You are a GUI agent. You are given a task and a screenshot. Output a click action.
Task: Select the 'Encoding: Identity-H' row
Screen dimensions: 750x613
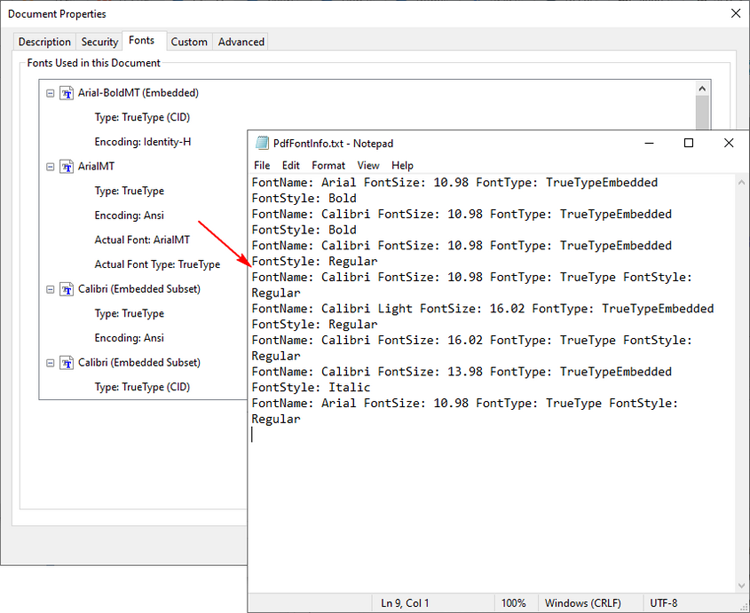point(143,142)
